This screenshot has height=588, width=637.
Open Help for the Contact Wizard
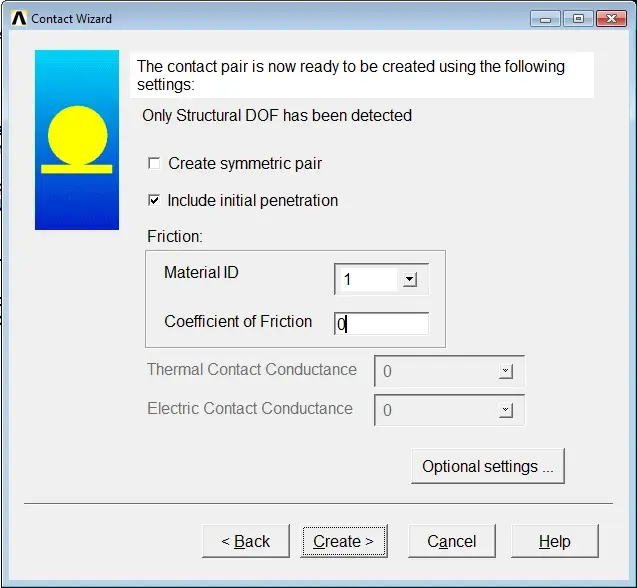point(555,541)
